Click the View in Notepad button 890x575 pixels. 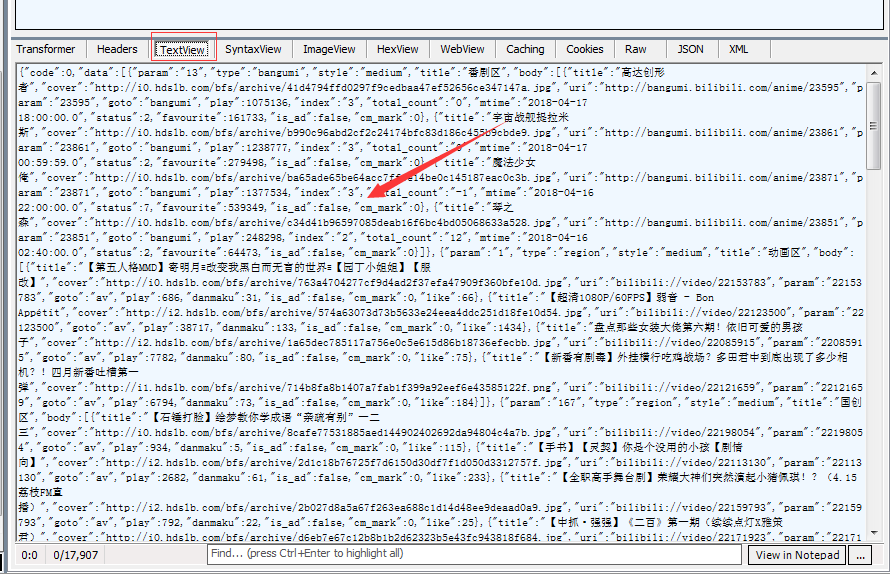797,555
